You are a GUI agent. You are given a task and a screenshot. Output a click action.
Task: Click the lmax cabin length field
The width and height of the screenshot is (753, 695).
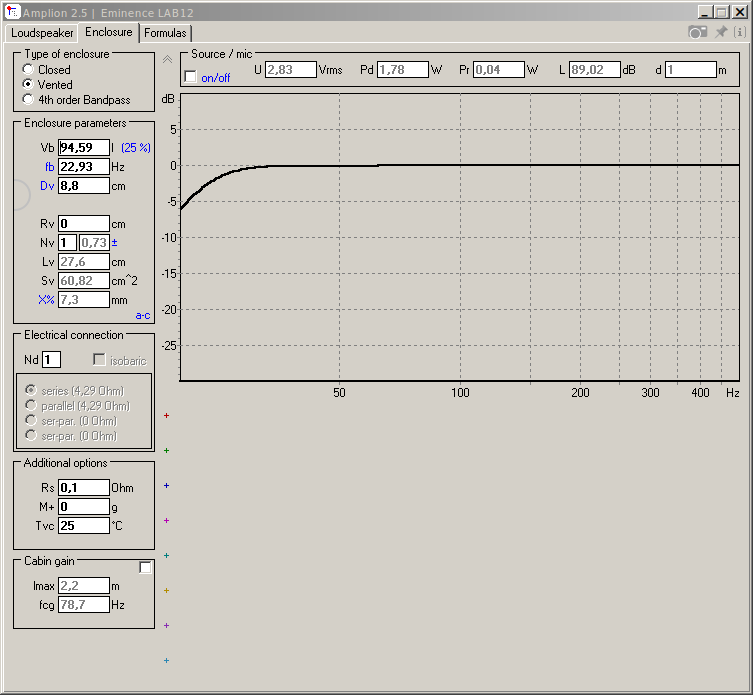pyautogui.click(x=84, y=585)
